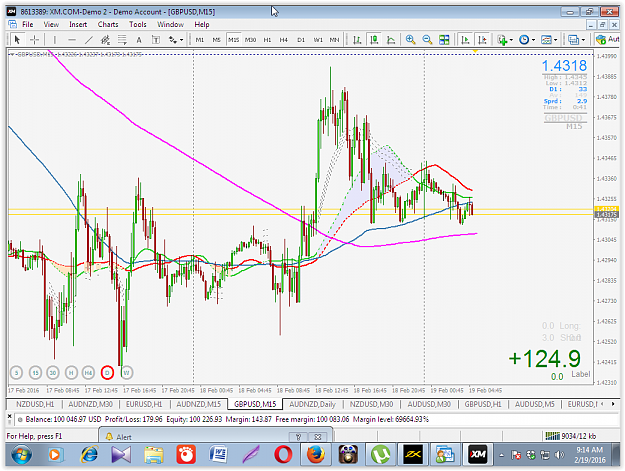Open the Profiles dropdown
625x471 pixels.
click(576, 40)
